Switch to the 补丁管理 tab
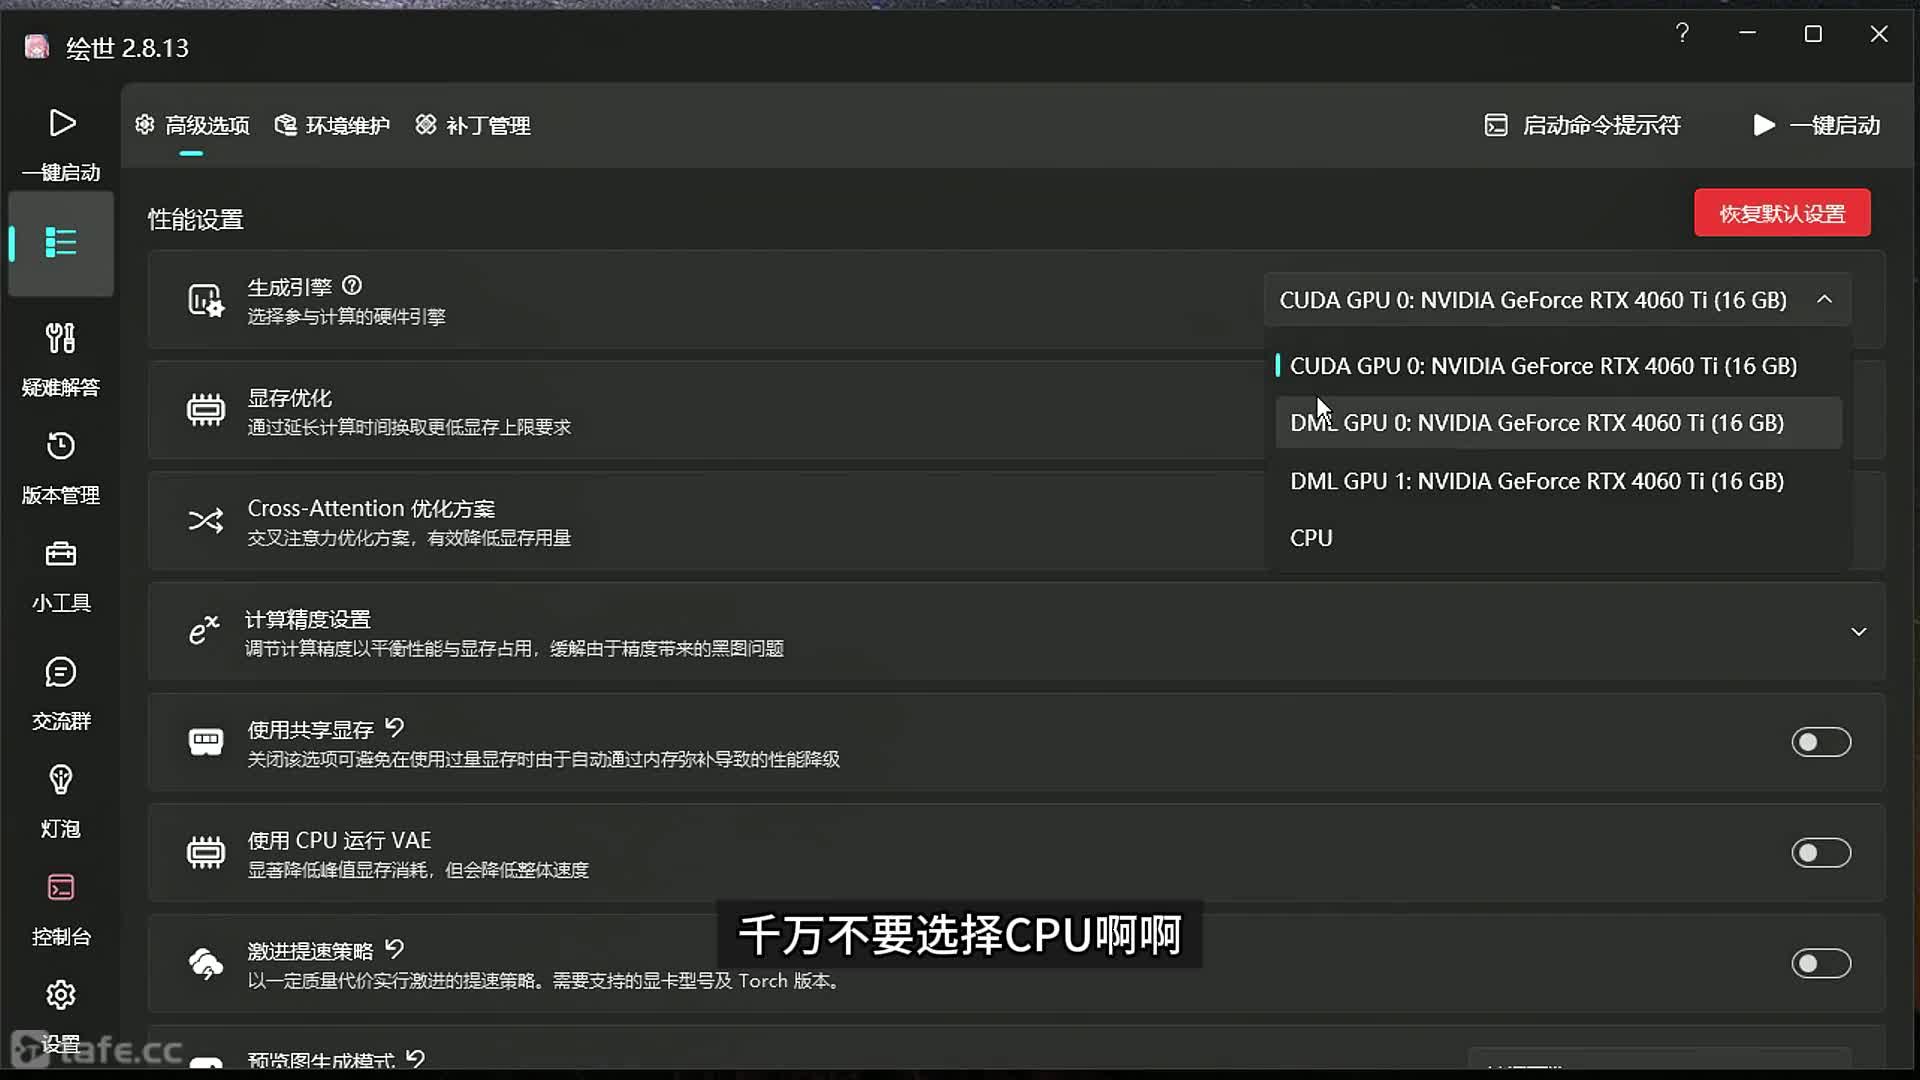This screenshot has width=1920, height=1080. tap(473, 126)
